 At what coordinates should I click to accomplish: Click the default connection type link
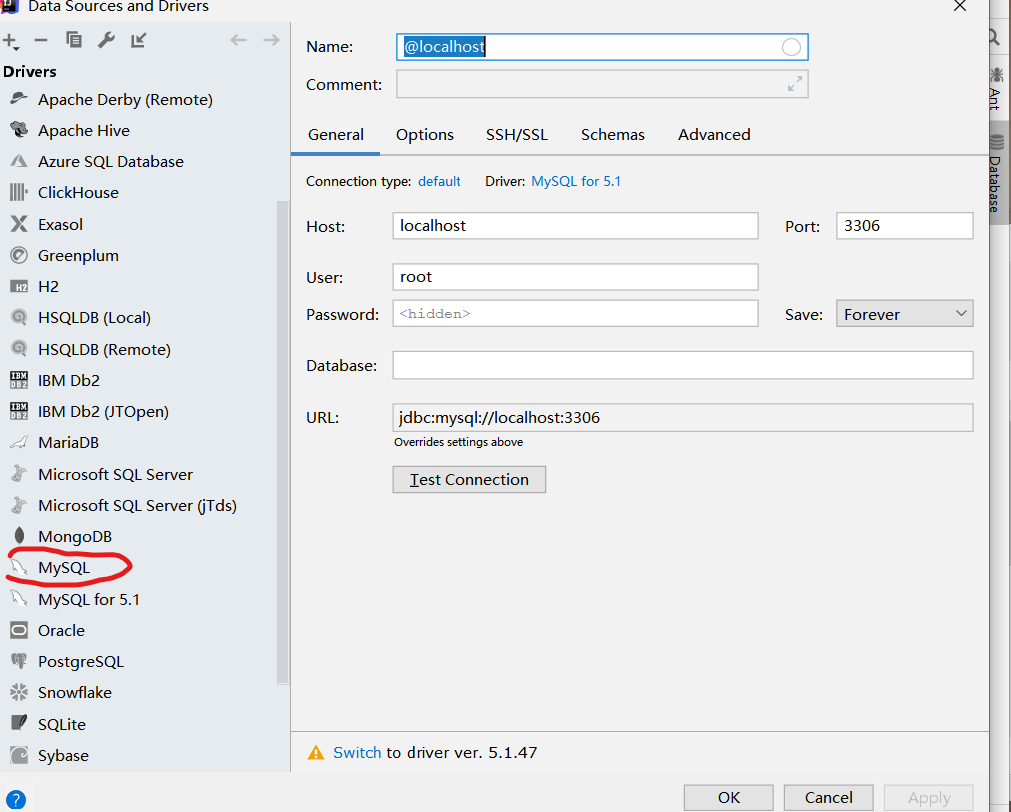[x=439, y=181]
